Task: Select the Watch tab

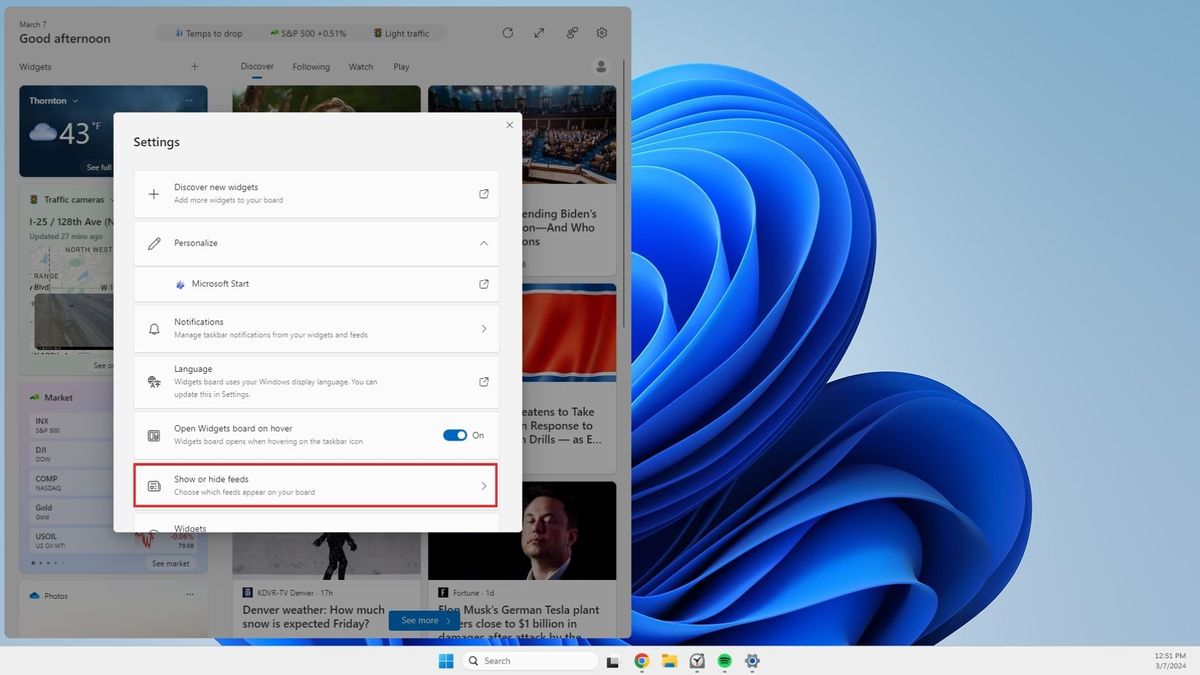Action: [360, 66]
